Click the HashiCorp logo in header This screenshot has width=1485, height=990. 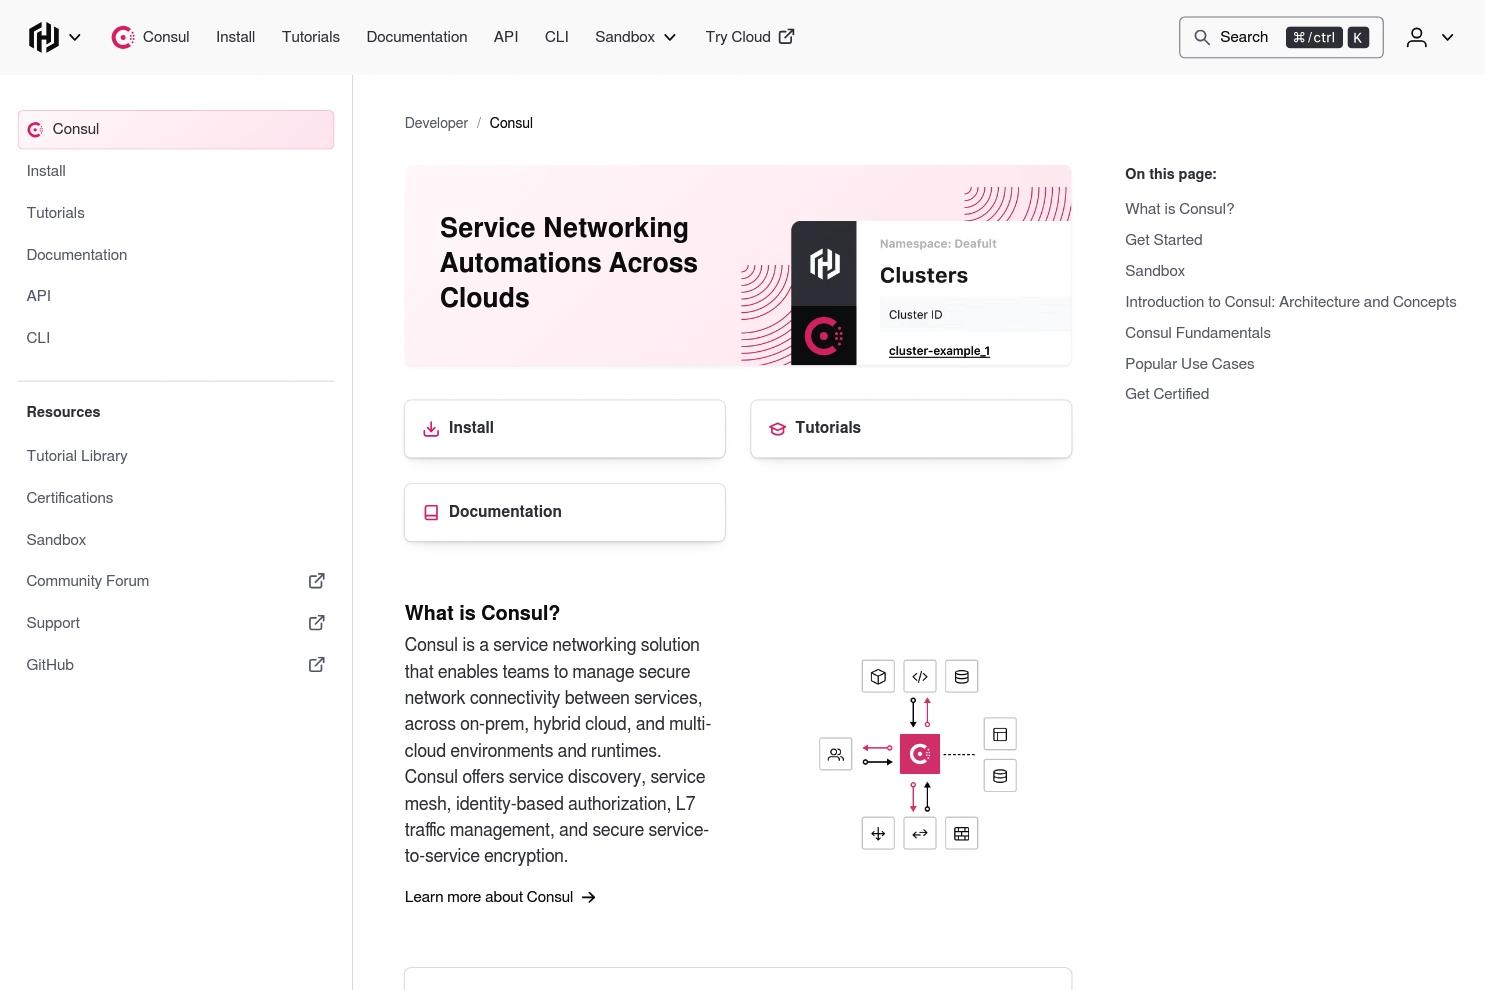point(44,37)
